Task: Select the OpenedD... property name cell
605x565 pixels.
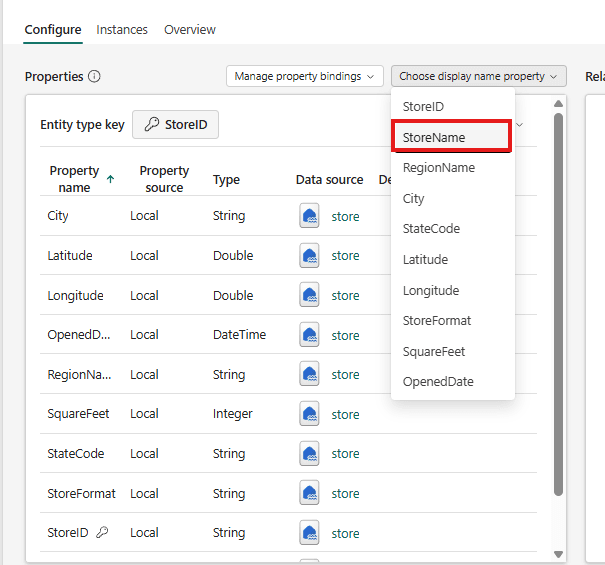Action: 79,335
